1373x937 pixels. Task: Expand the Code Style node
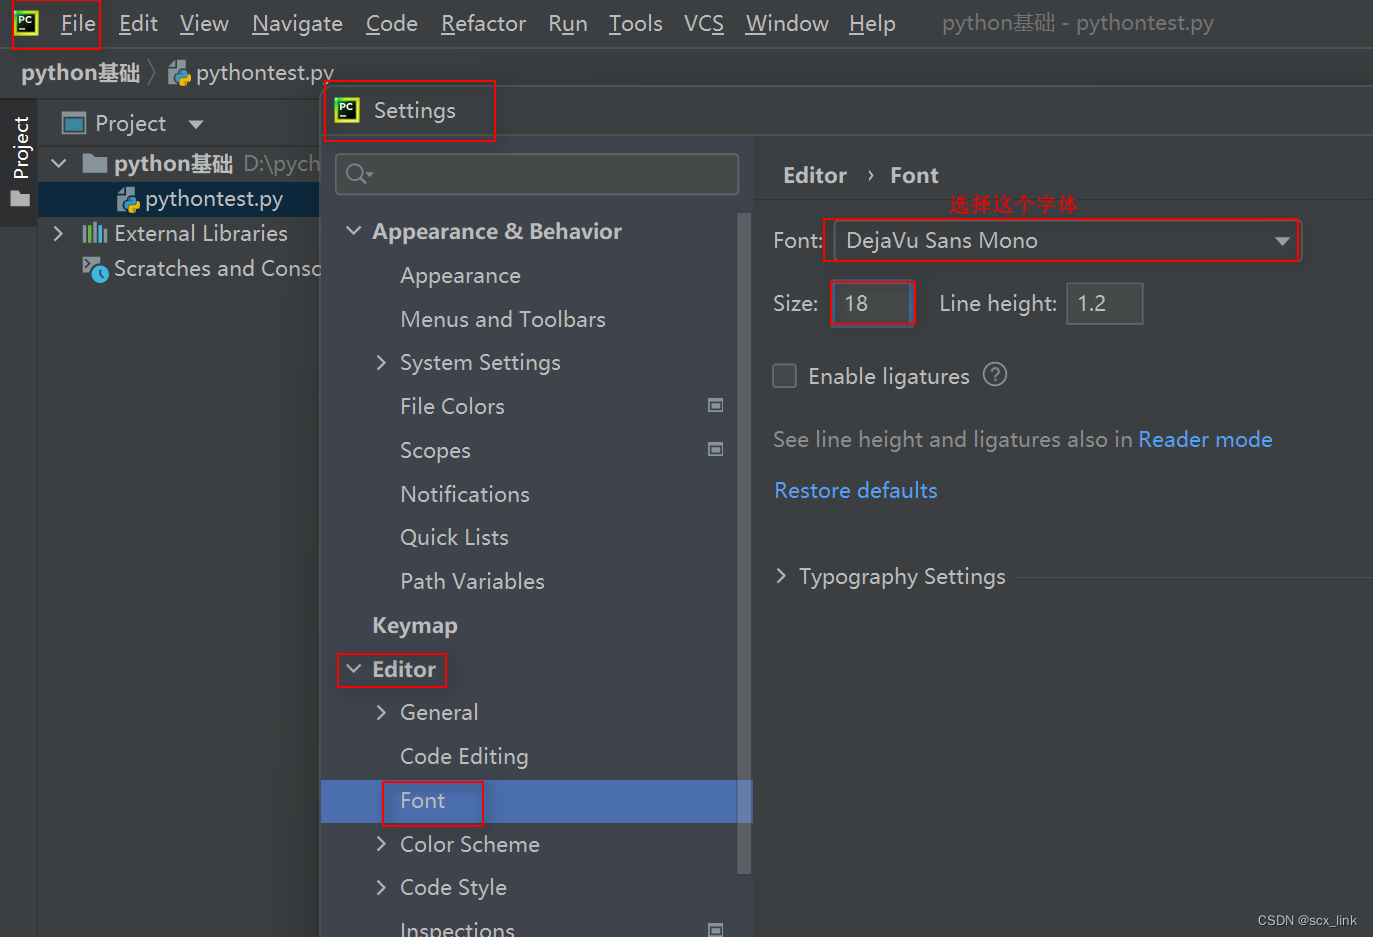pos(381,887)
